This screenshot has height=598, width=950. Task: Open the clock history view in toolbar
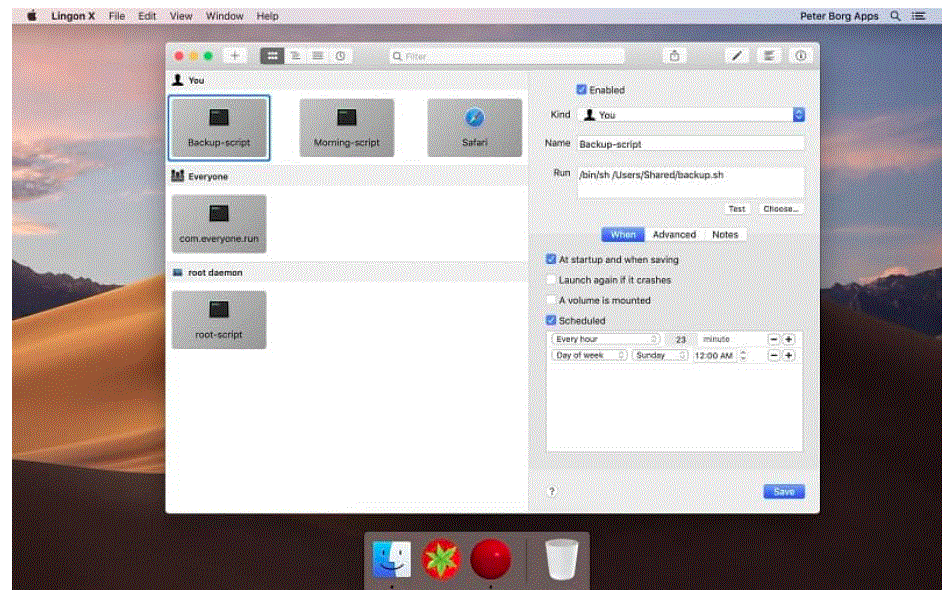tap(340, 56)
